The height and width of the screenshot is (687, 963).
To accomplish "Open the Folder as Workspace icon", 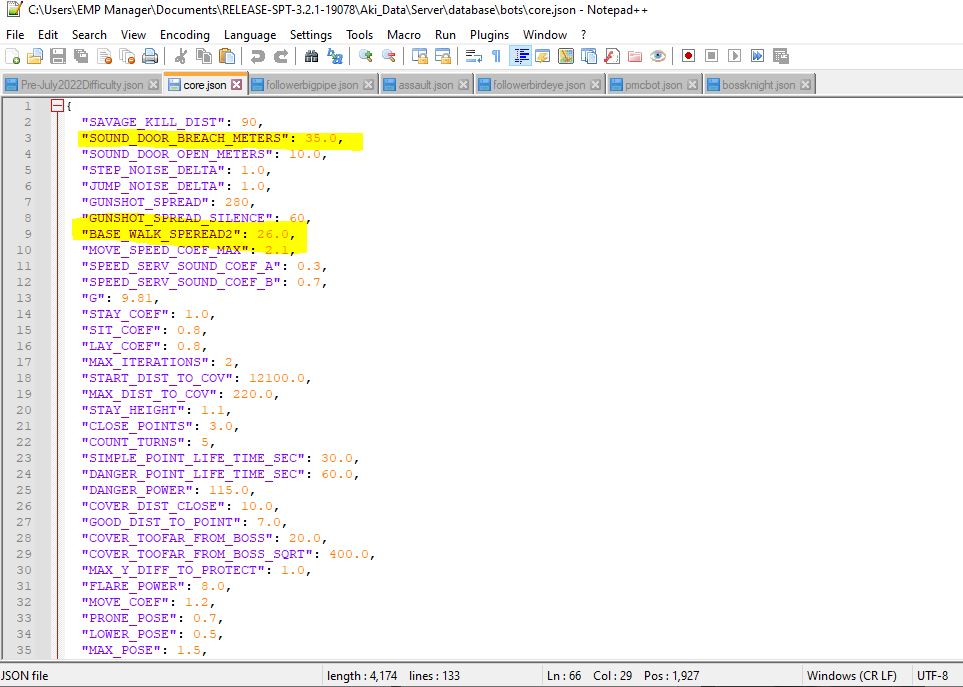I will (x=635, y=56).
